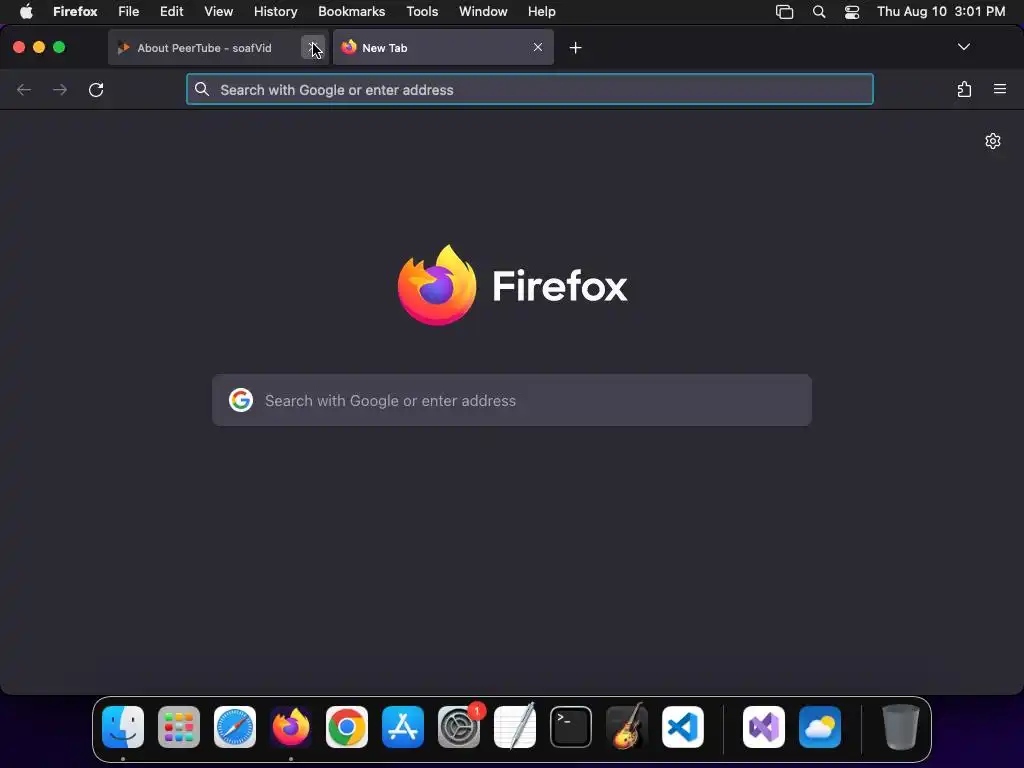Screen dimensions: 1024x768
Task: Open the Edit menu
Action: click(171, 12)
